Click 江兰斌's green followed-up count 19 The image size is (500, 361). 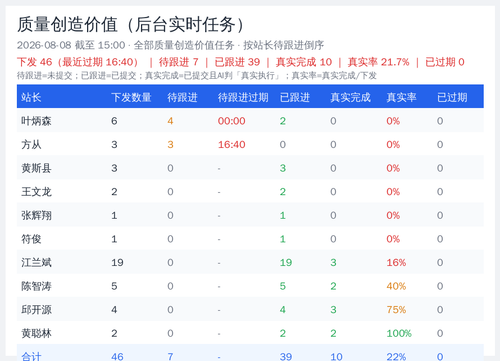pyautogui.click(x=286, y=263)
